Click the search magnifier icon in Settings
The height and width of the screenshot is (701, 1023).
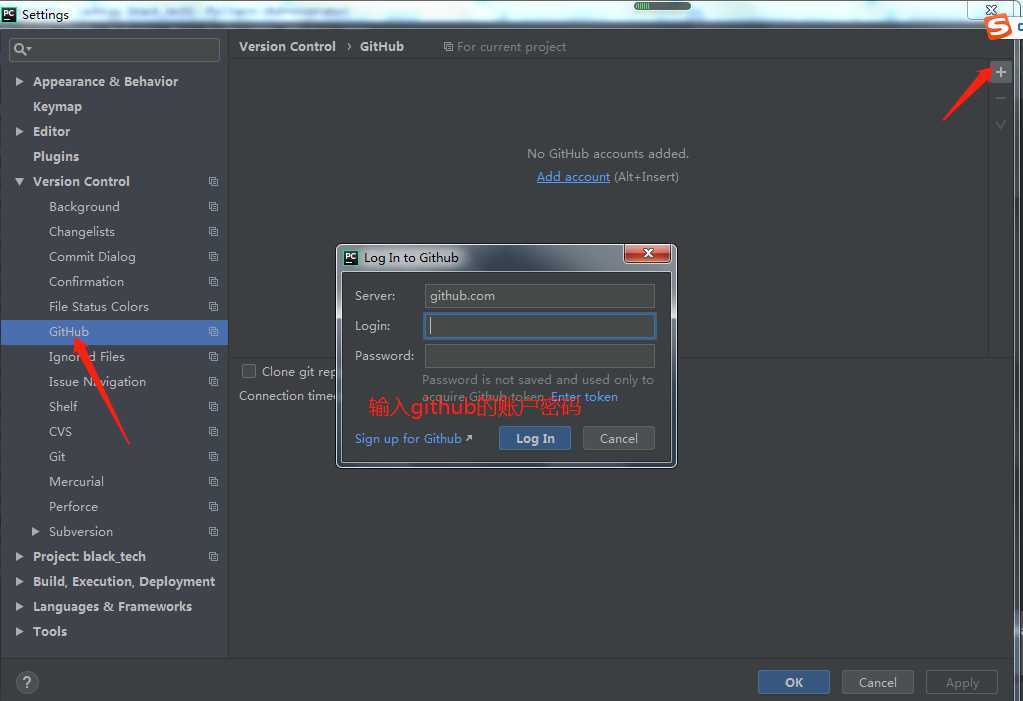[x=21, y=49]
